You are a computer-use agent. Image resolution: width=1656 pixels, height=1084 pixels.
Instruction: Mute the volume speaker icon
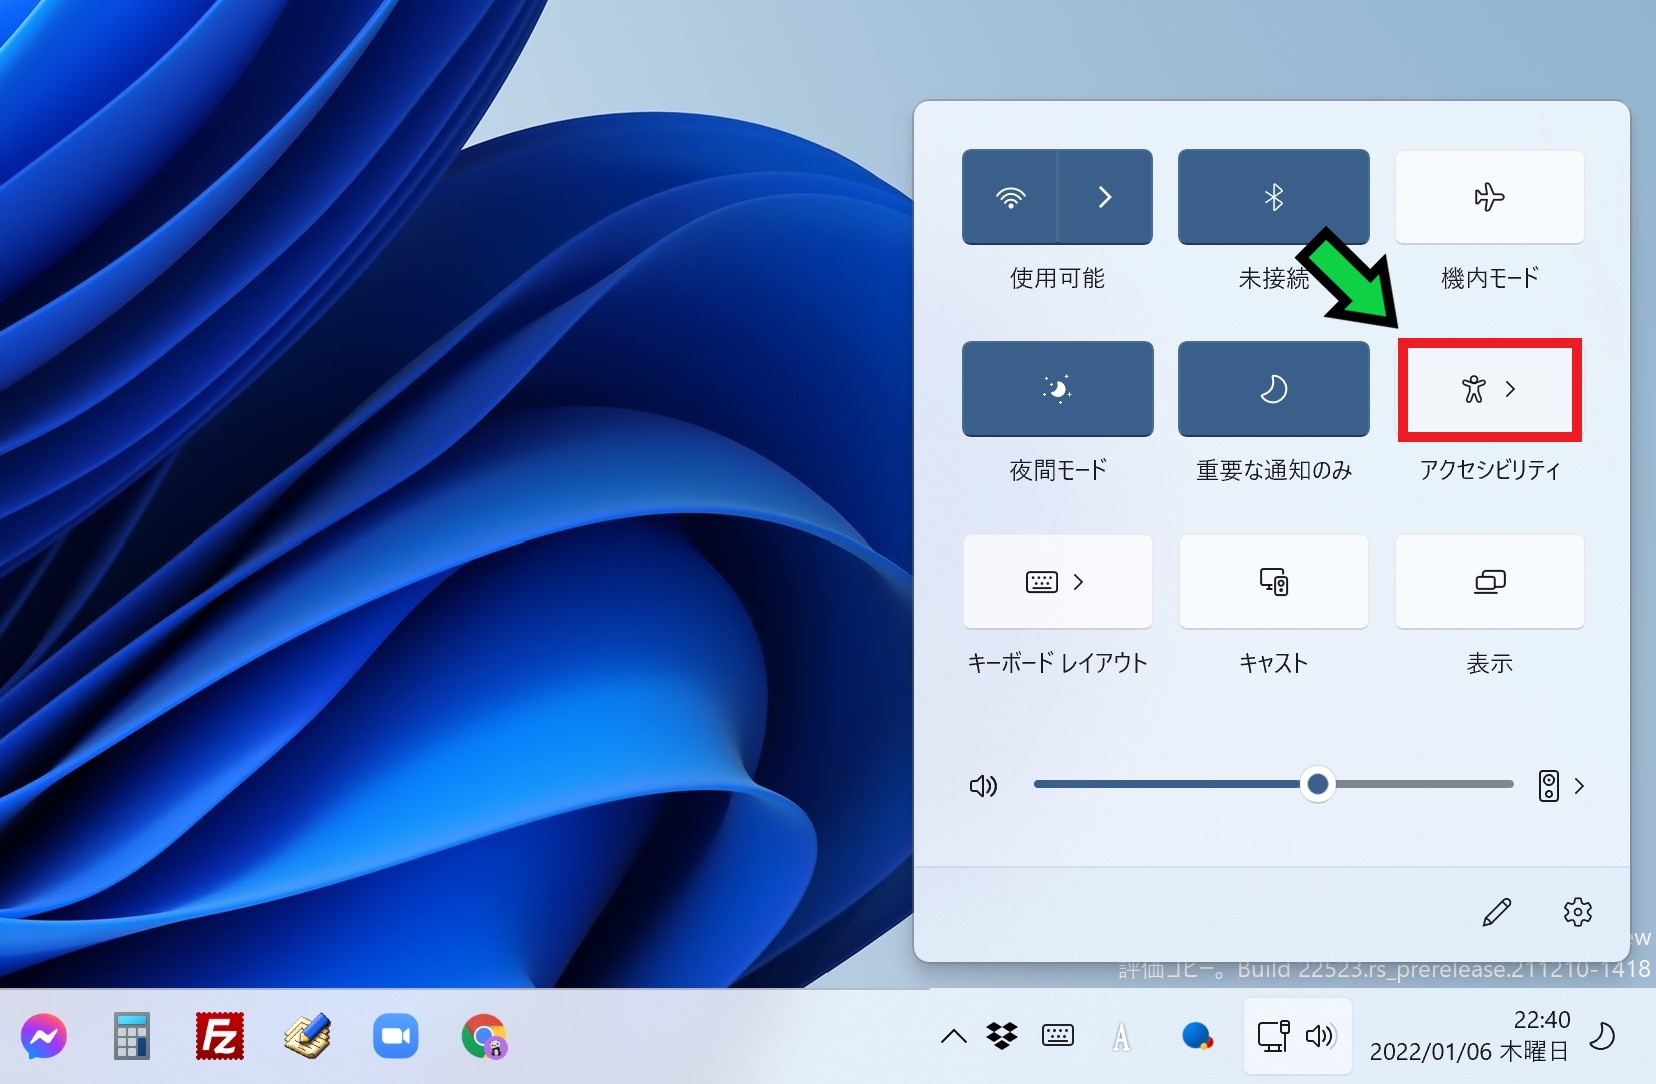[x=983, y=786]
